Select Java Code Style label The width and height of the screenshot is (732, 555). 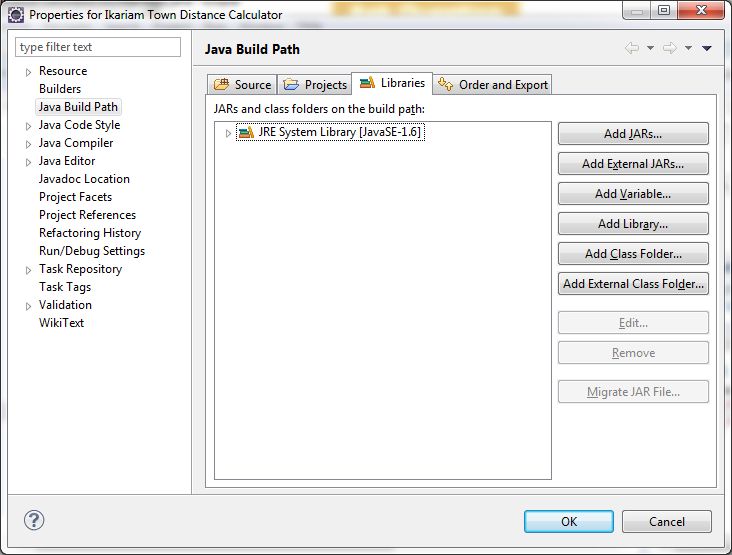(x=79, y=125)
